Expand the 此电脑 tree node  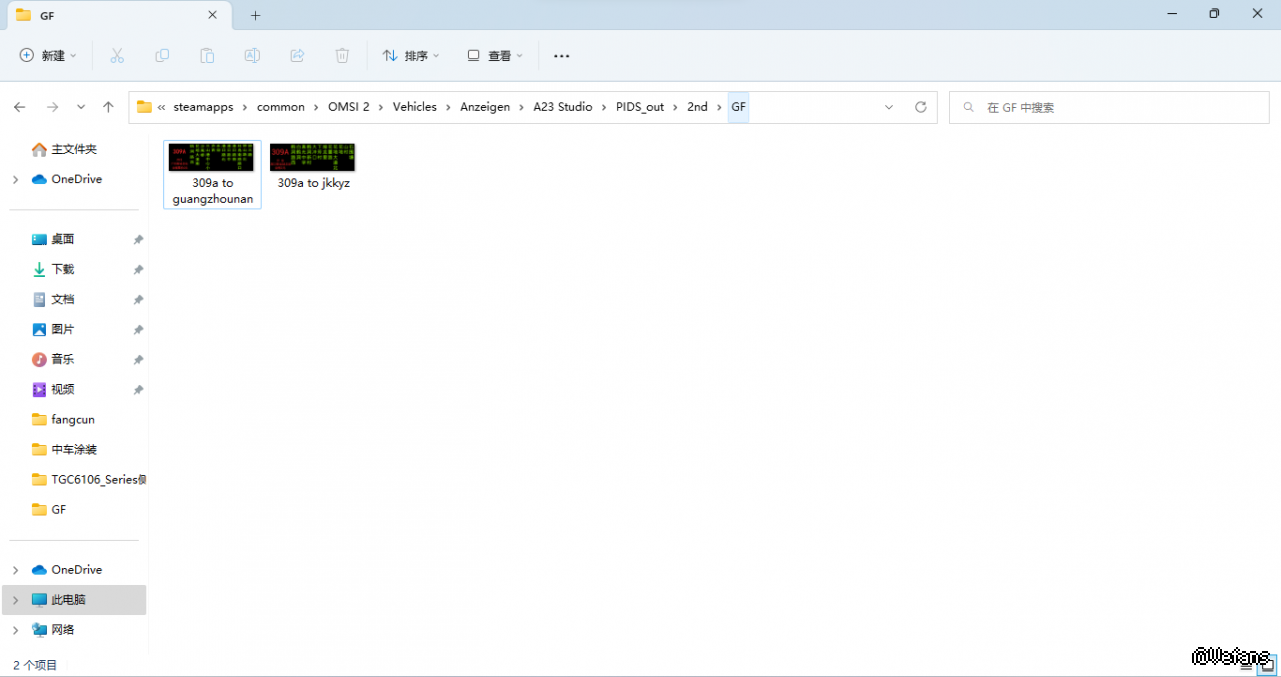coord(15,600)
